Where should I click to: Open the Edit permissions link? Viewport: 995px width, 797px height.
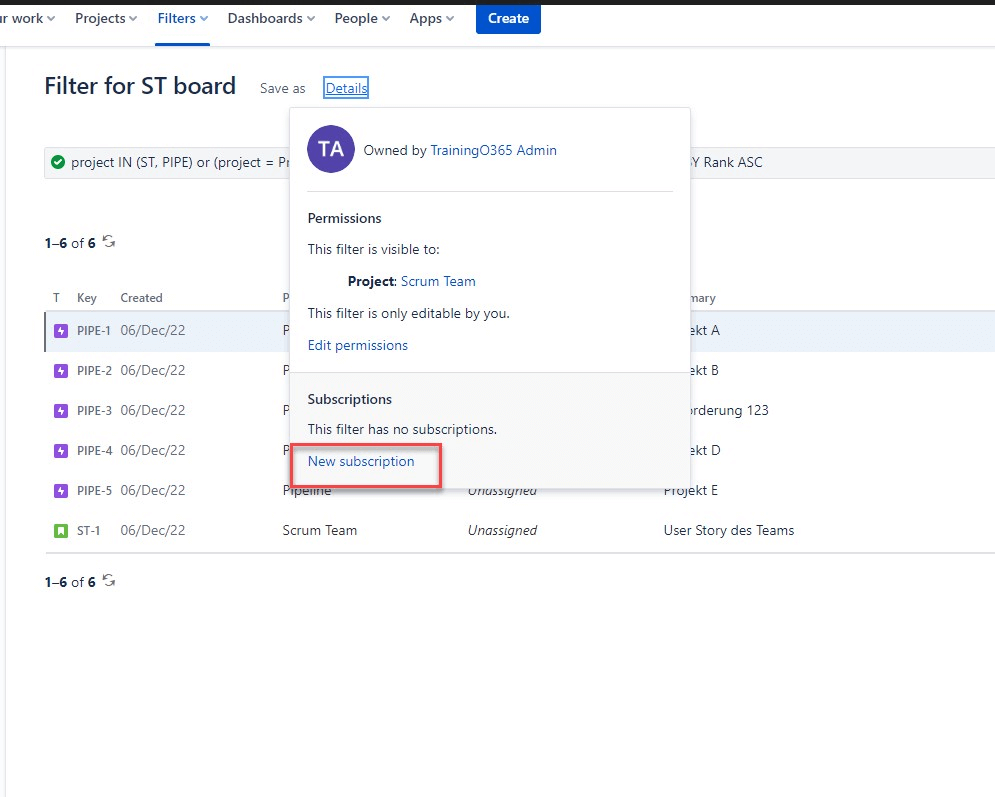pyautogui.click(x=357, y=344)
